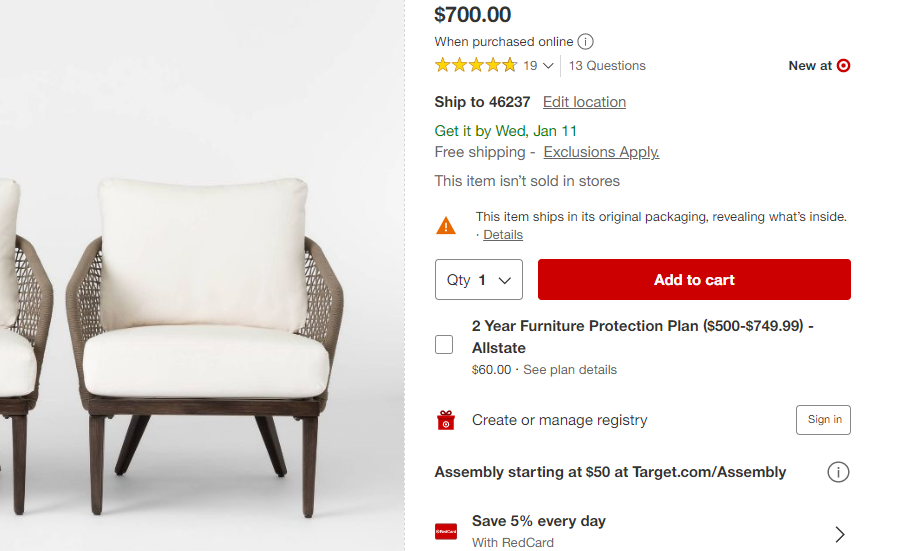Viewport: 917px width, 551px height.
Task: Open the 13 Questions link
Action: click(x=608, y=66)
